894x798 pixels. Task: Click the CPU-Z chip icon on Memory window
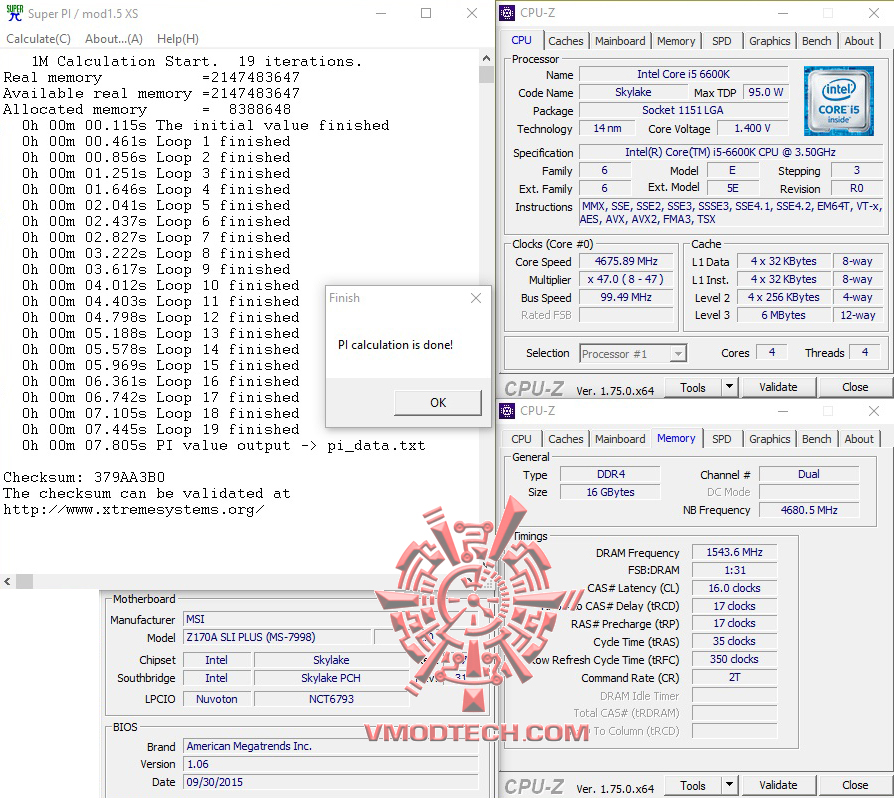[x=508, y=411]
